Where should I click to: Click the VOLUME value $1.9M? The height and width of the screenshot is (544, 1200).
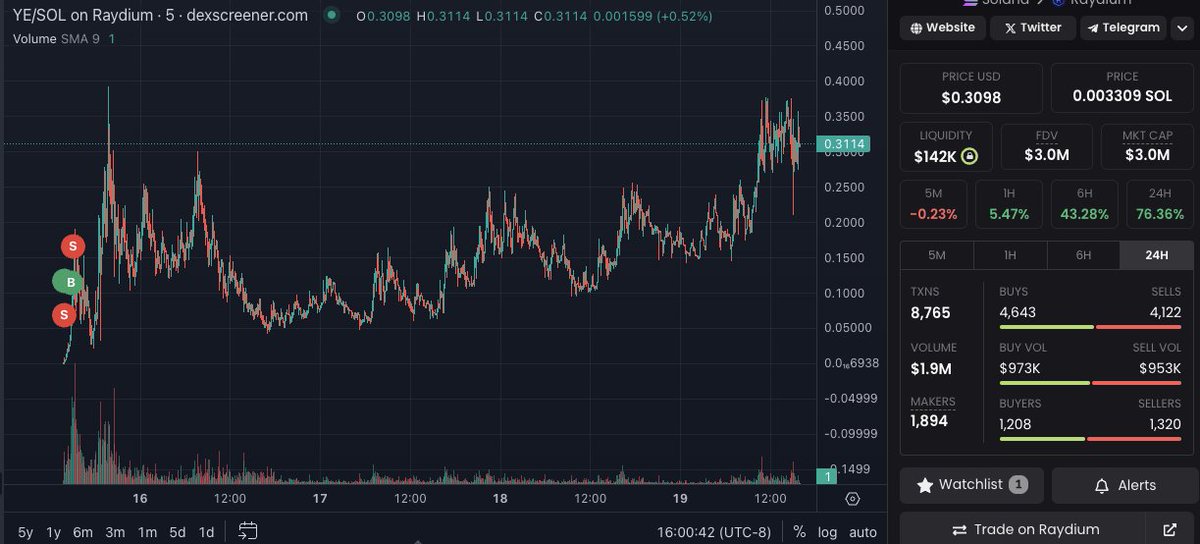(x=931, y=369)
